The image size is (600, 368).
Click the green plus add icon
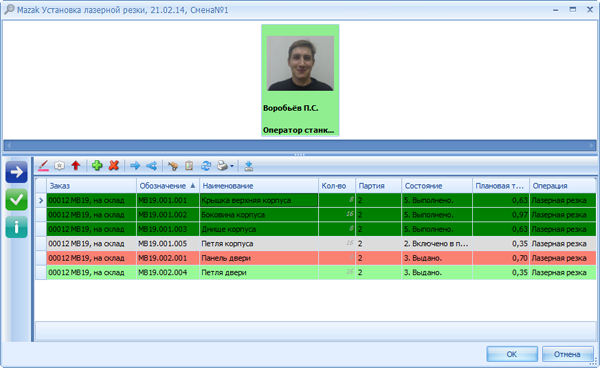97,165
